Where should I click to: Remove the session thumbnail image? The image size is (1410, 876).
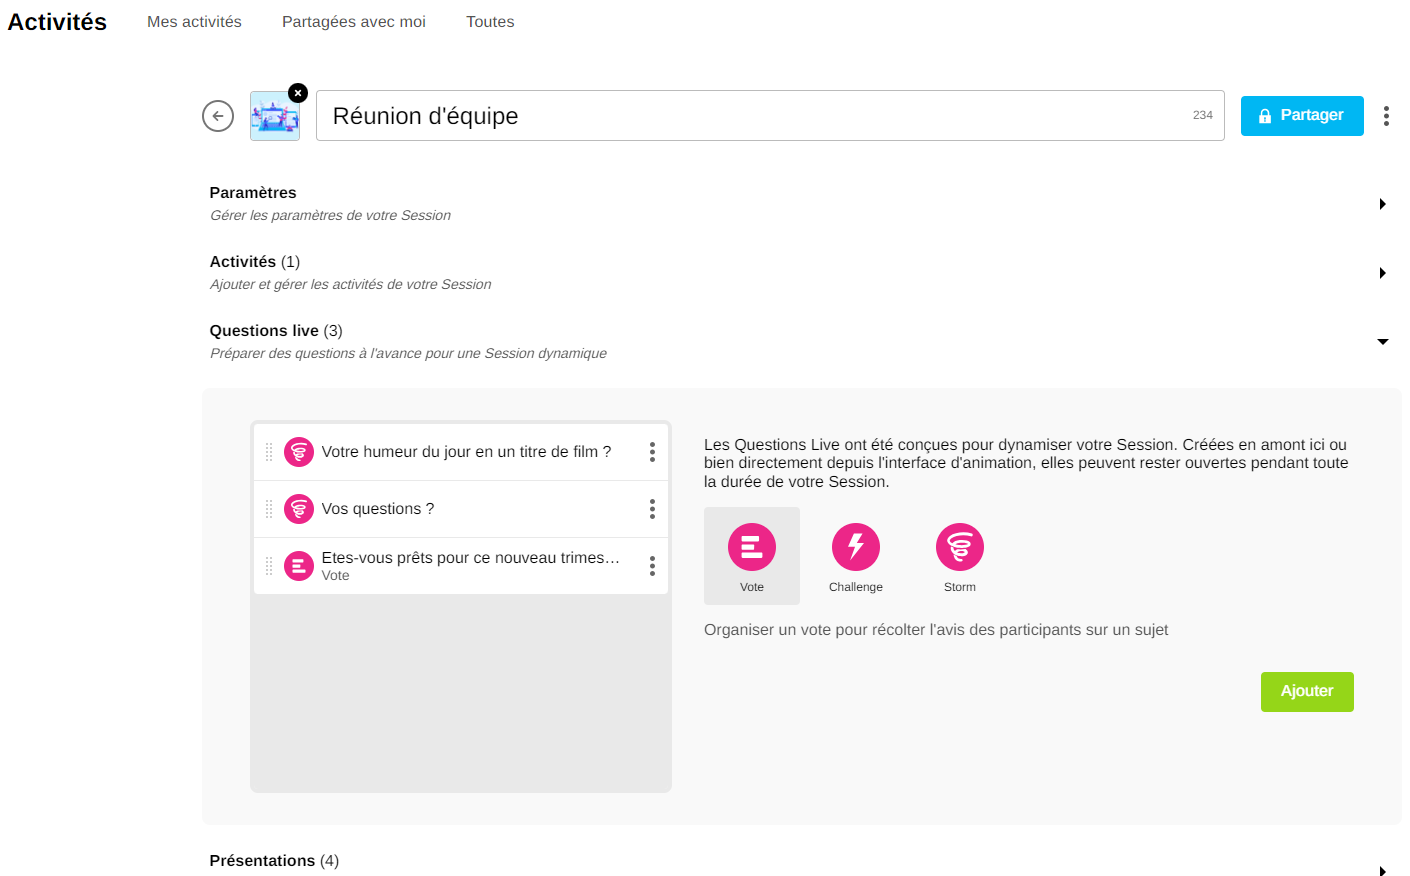[298, 93]
